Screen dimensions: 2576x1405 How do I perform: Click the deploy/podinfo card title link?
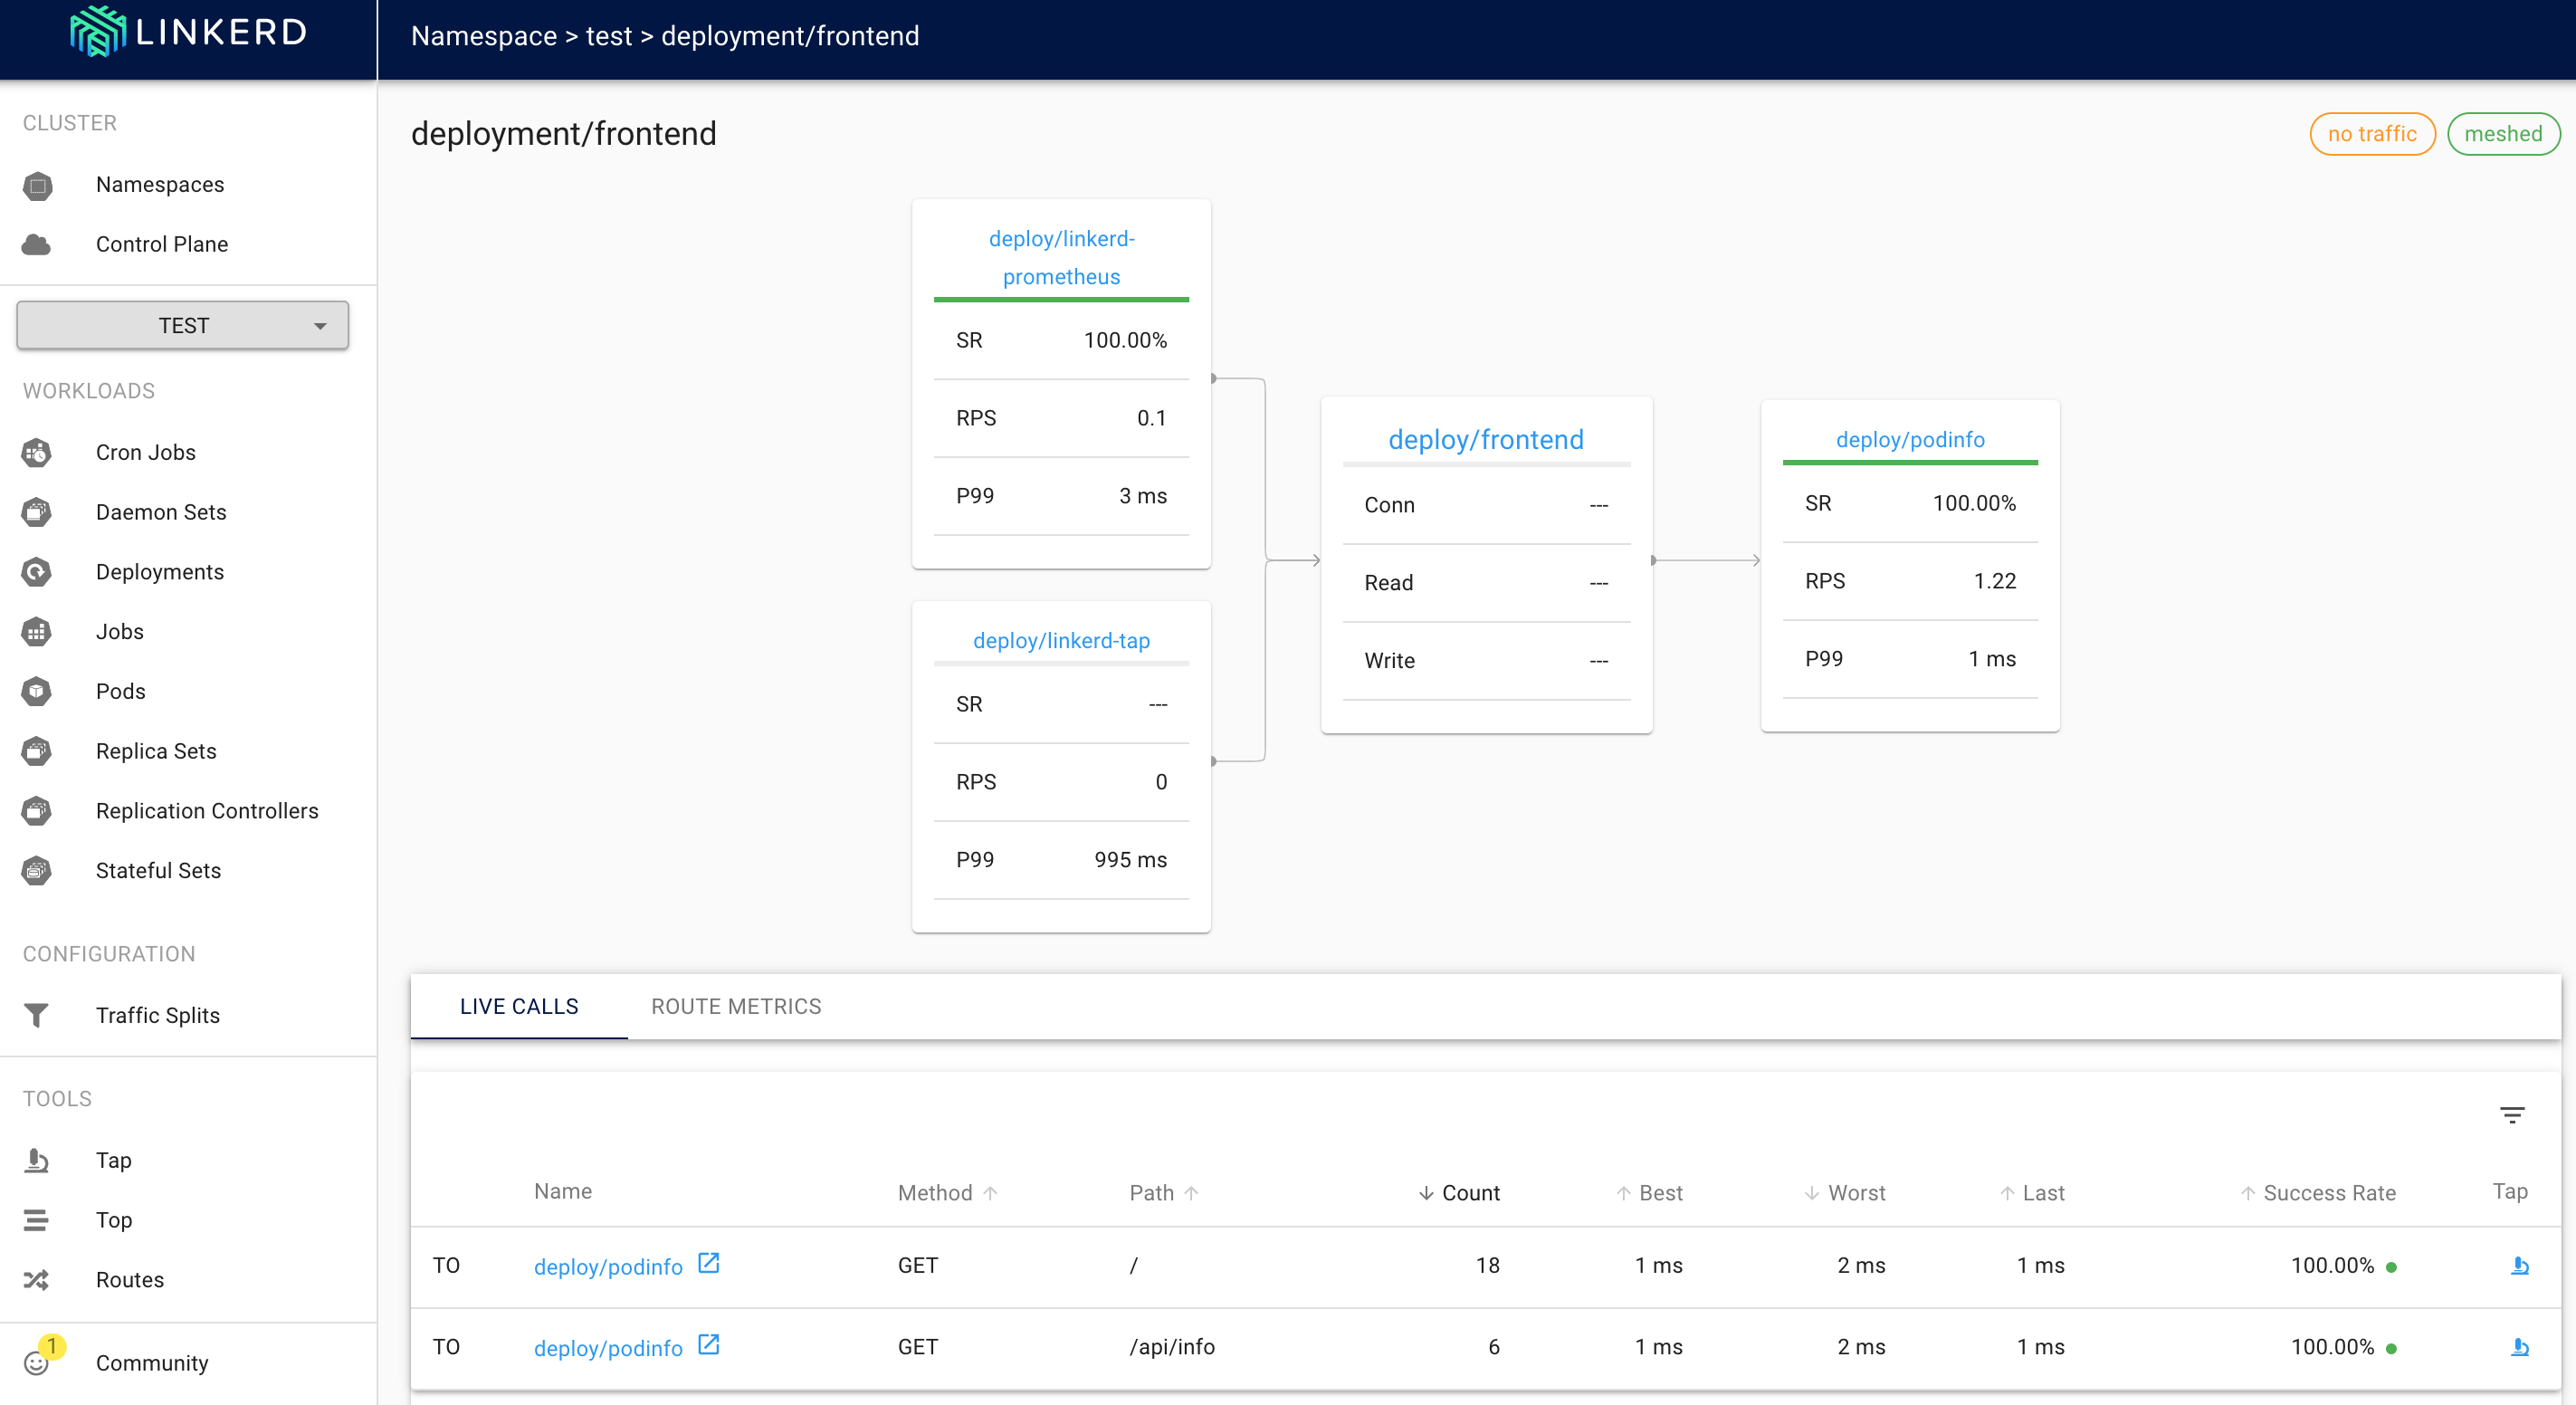tap(1909, 440)
